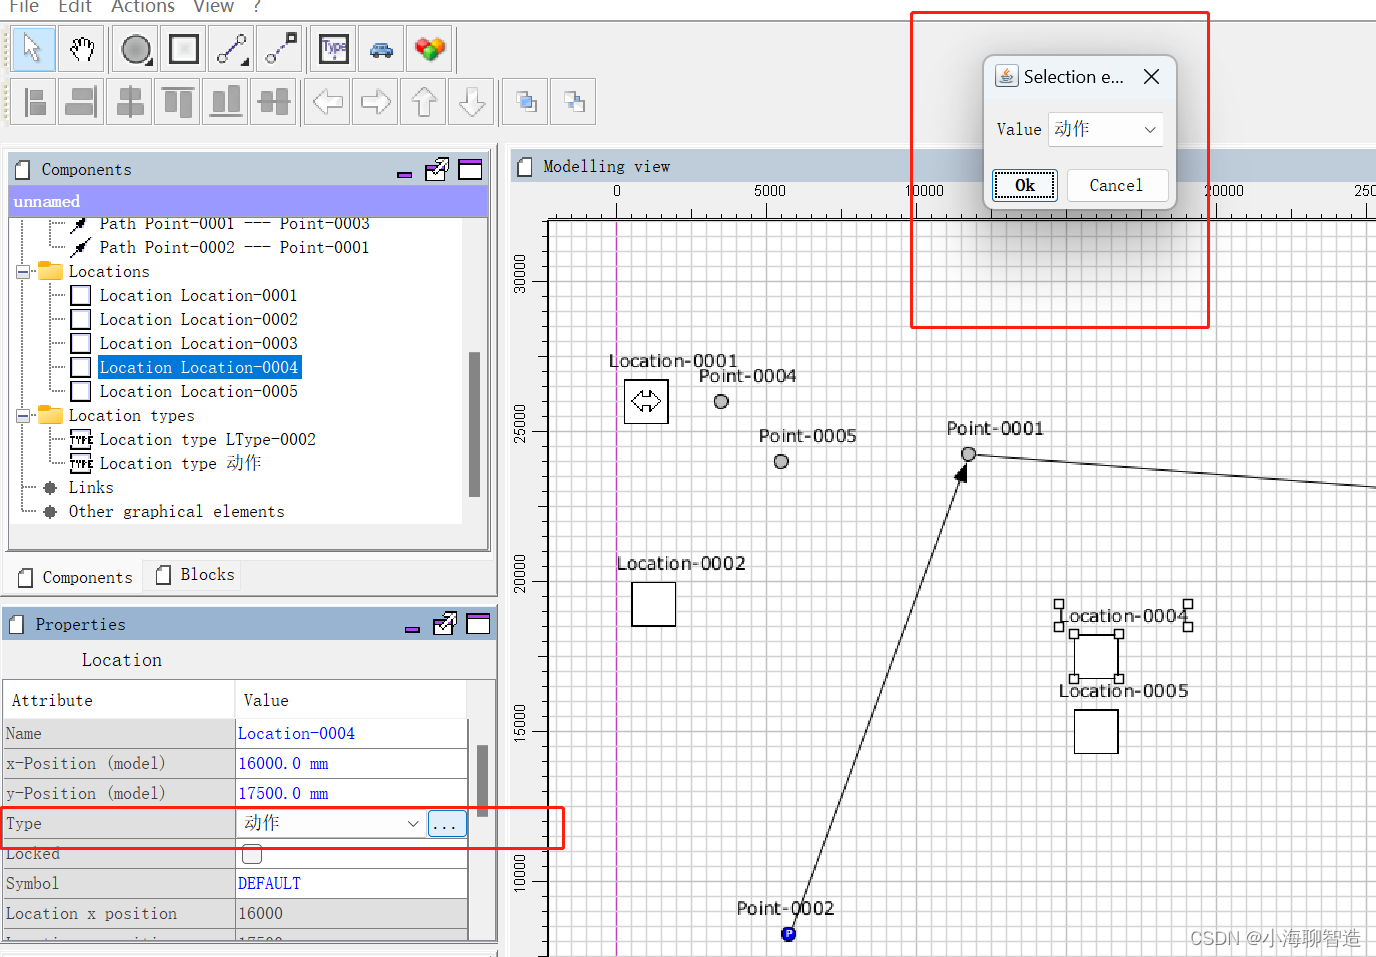Select the dashed link tool
This screenshot has width=1376, height=957.
pyautogui.click(x=281, y=49)
